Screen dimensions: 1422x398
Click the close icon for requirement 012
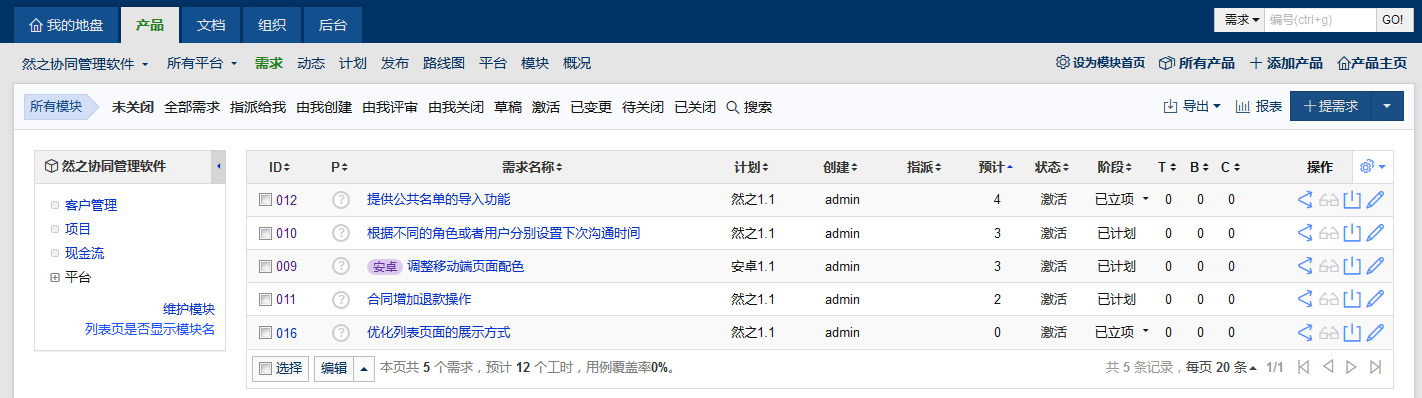pos(1352,200)
